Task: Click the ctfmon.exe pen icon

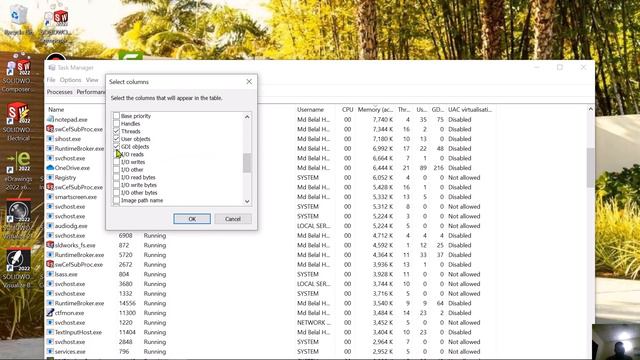Action: (x=50, y=313)
